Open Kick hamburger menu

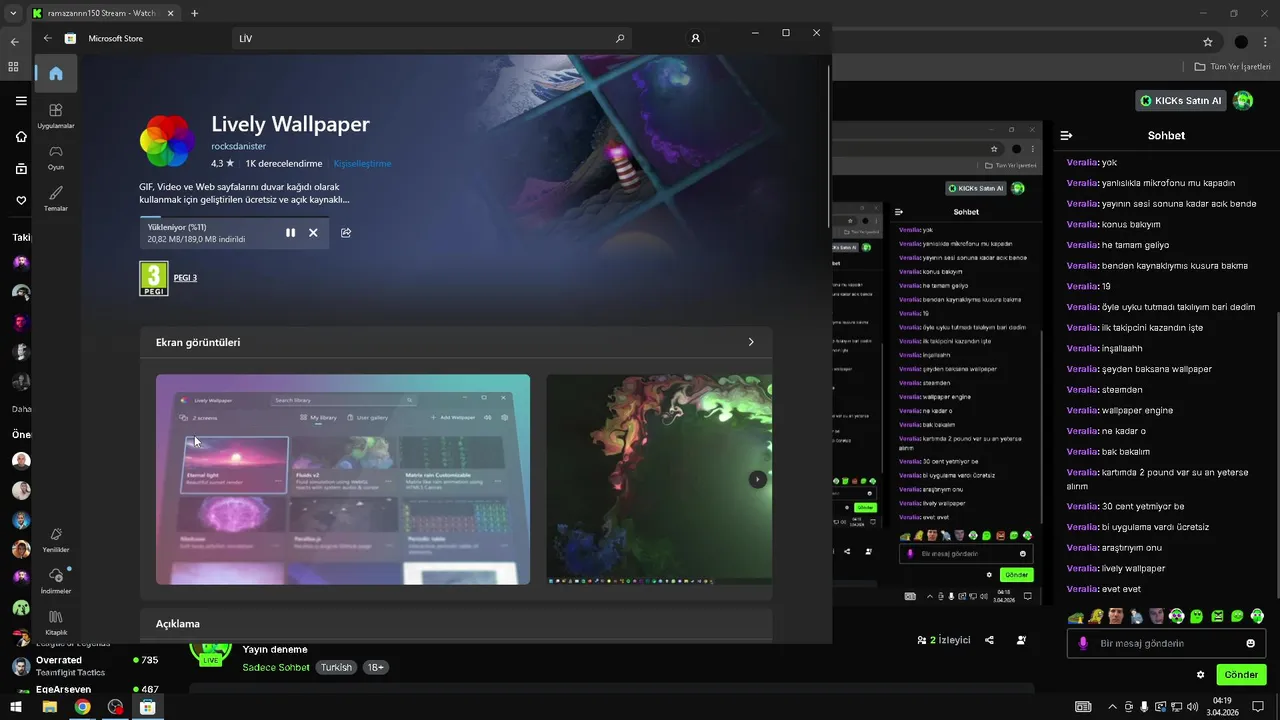click(21, 101)
